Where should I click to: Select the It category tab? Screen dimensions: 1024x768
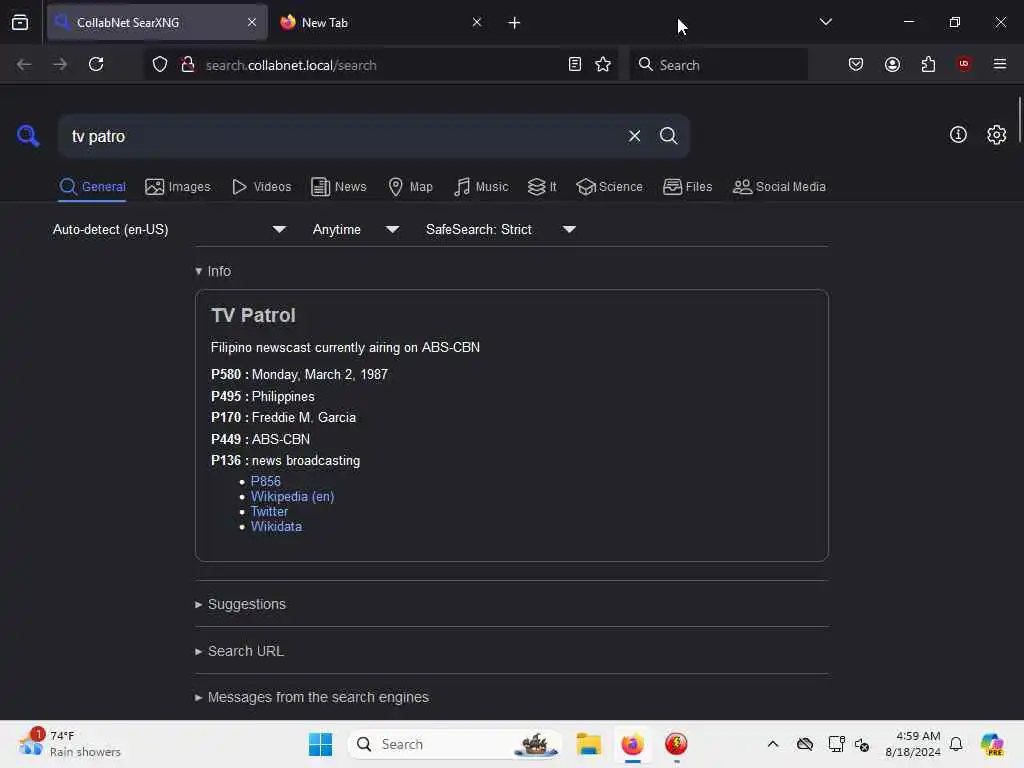coord(542,187)
